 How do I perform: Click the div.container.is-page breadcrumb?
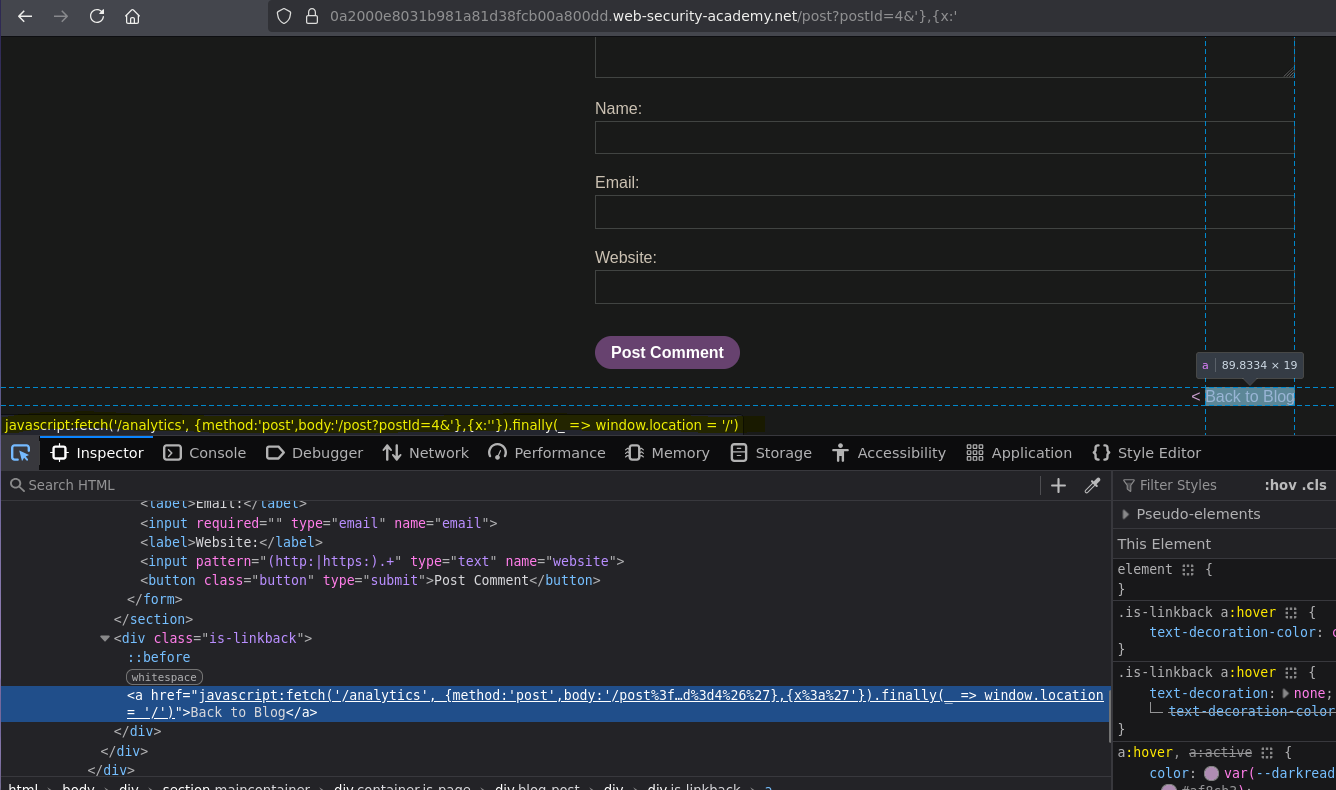click(x=402, y=788)
